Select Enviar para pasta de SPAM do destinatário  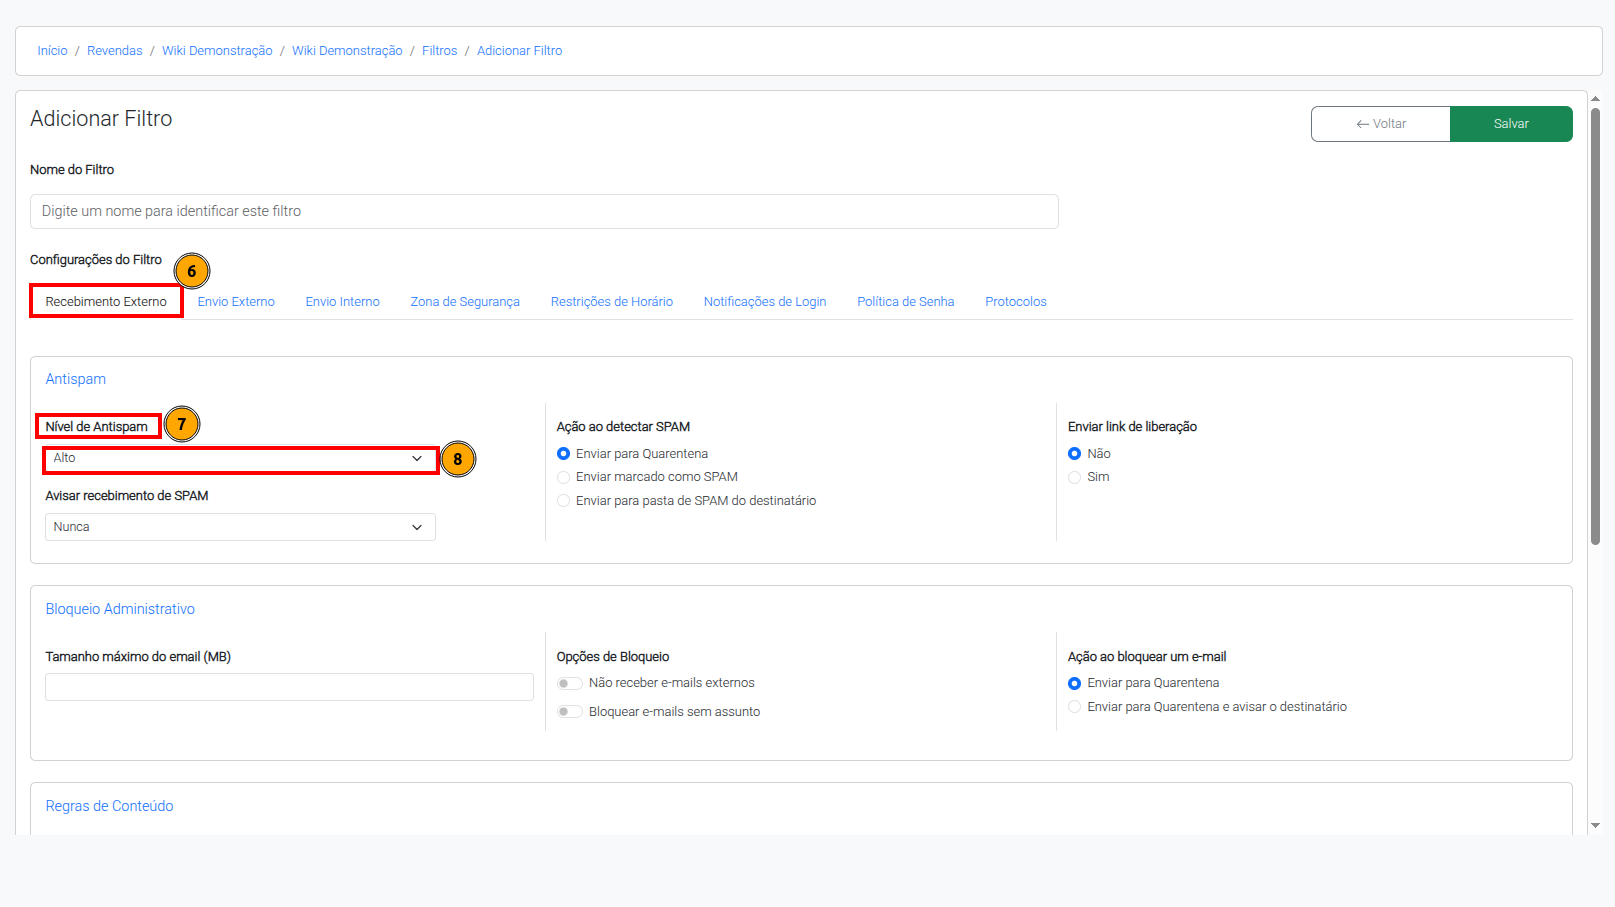point(564,501)
